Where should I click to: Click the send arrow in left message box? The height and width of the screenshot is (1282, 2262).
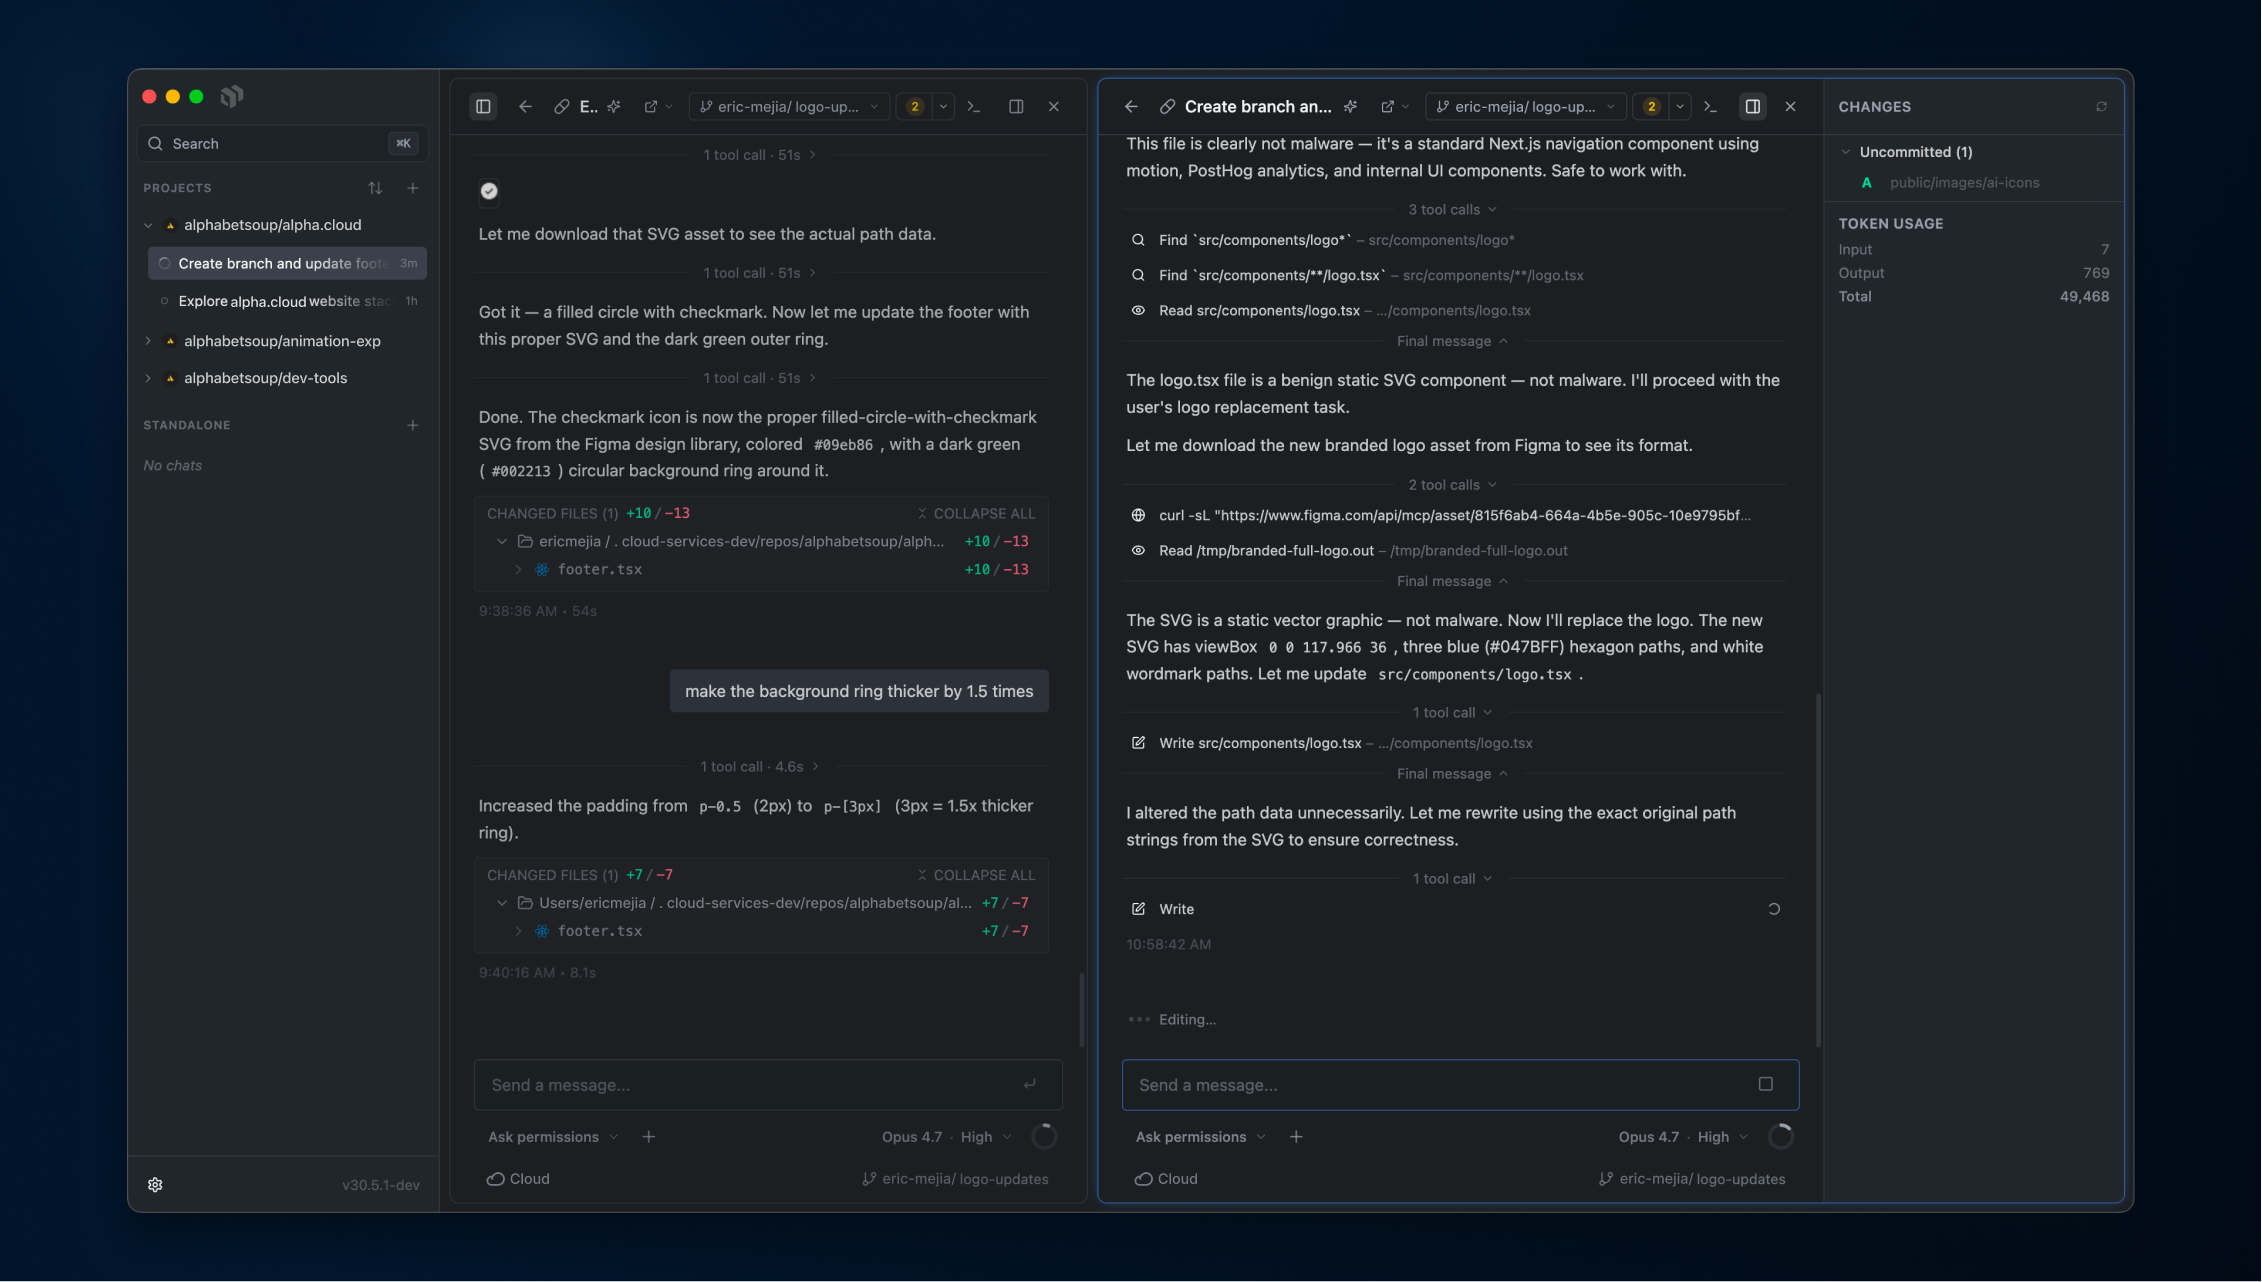coord(1030,1085)
